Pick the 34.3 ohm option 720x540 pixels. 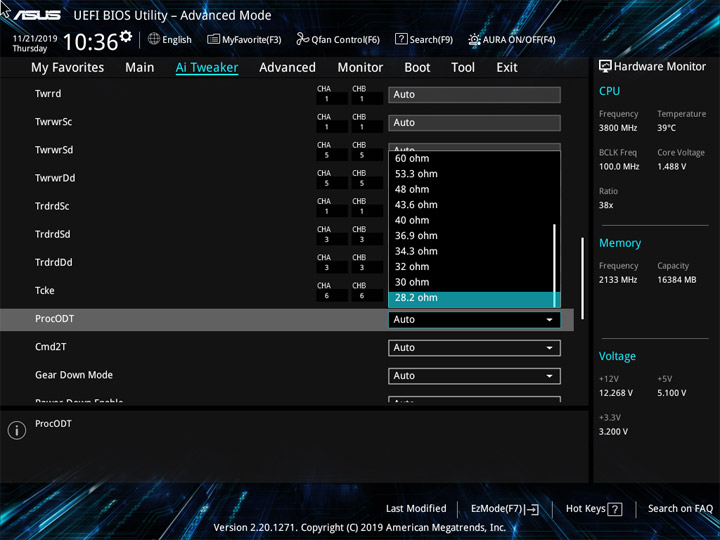point(472,251)
